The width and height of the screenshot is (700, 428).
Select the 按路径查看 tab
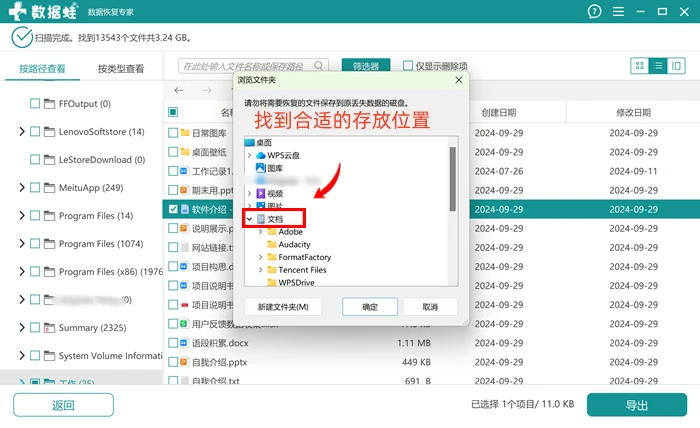click(x=42, y=68)
